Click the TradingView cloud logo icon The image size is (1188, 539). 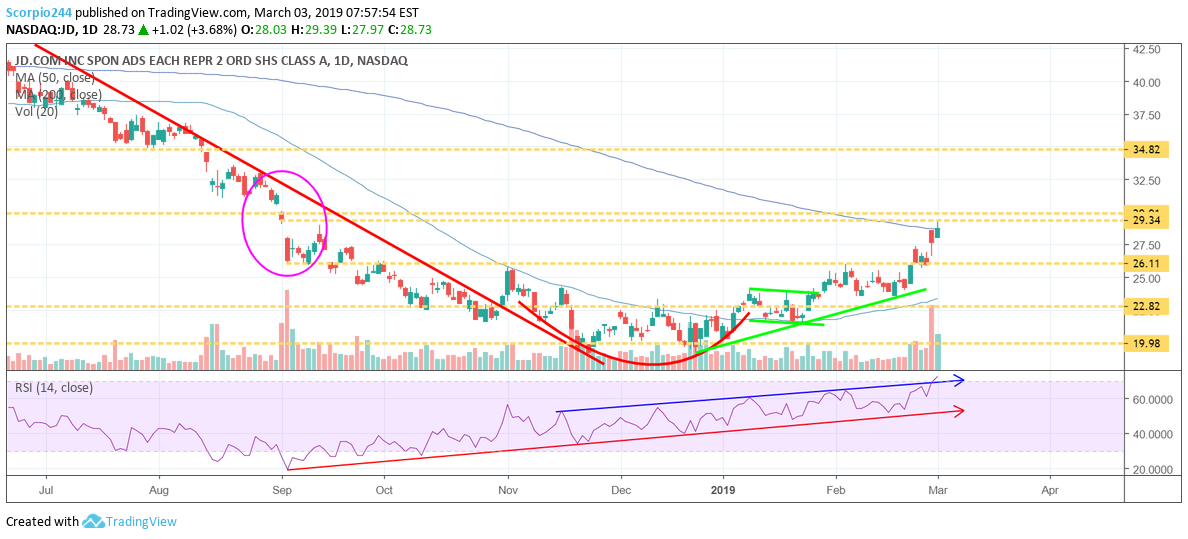pos(93,522)
